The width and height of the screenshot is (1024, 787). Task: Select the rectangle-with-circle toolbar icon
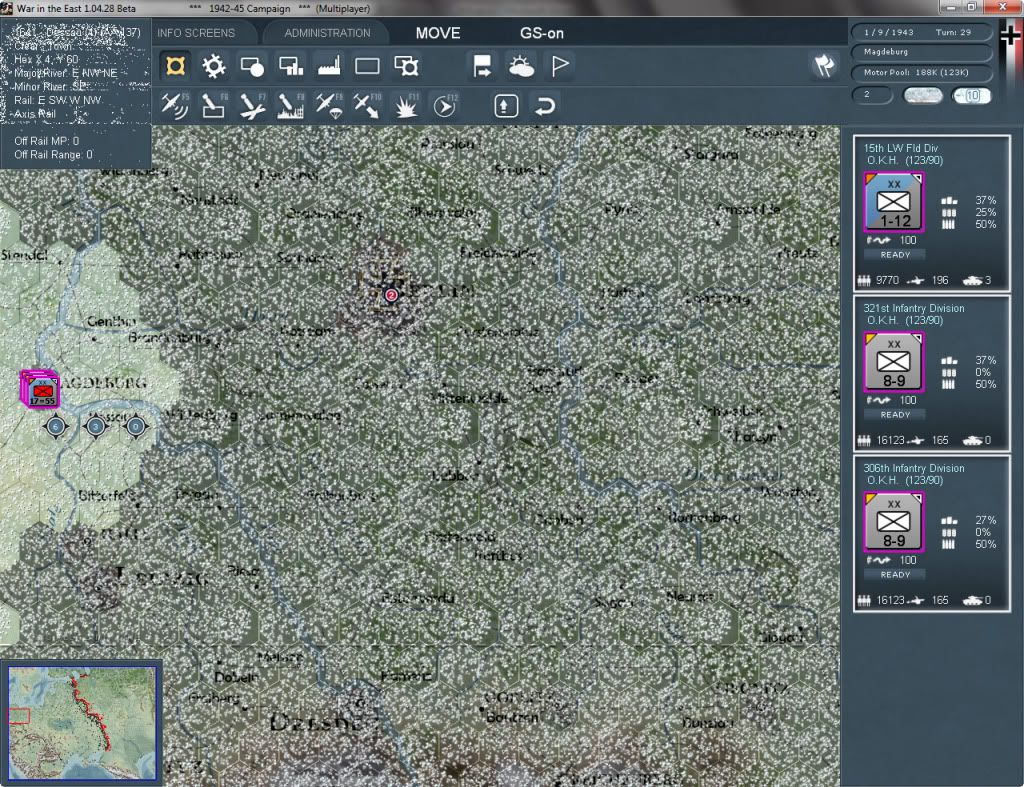[252, 66]
